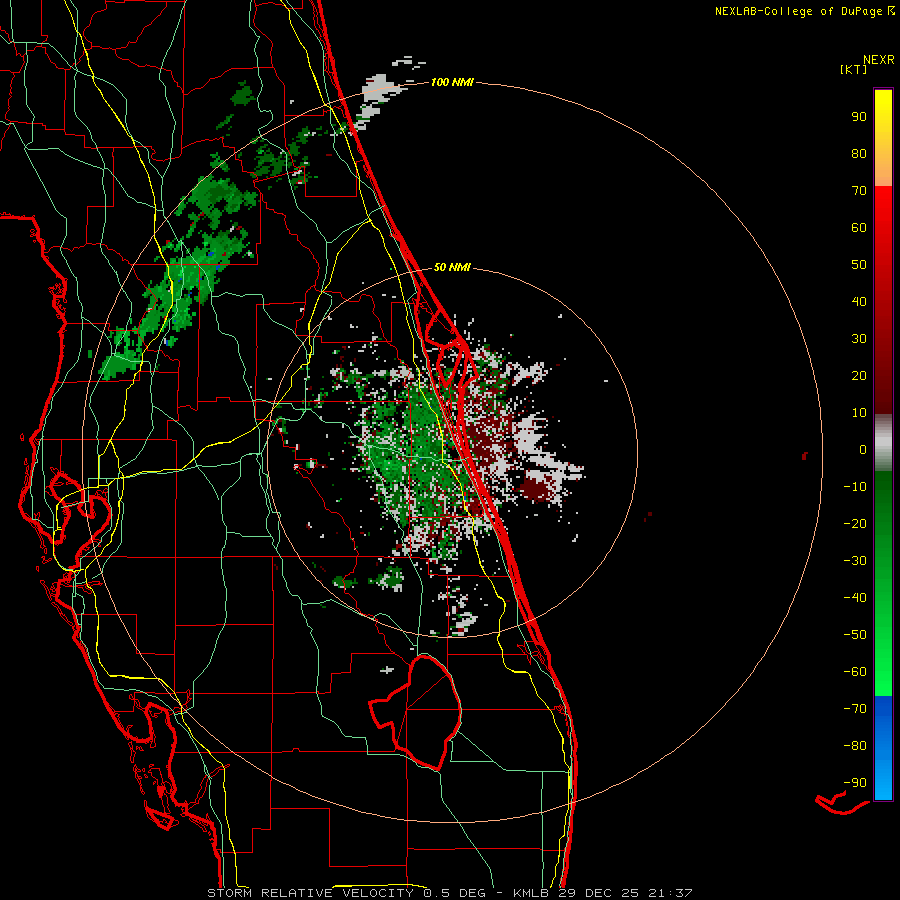Click the 50 knot scale value
The image size is (900, 900).
click(859, 265)
